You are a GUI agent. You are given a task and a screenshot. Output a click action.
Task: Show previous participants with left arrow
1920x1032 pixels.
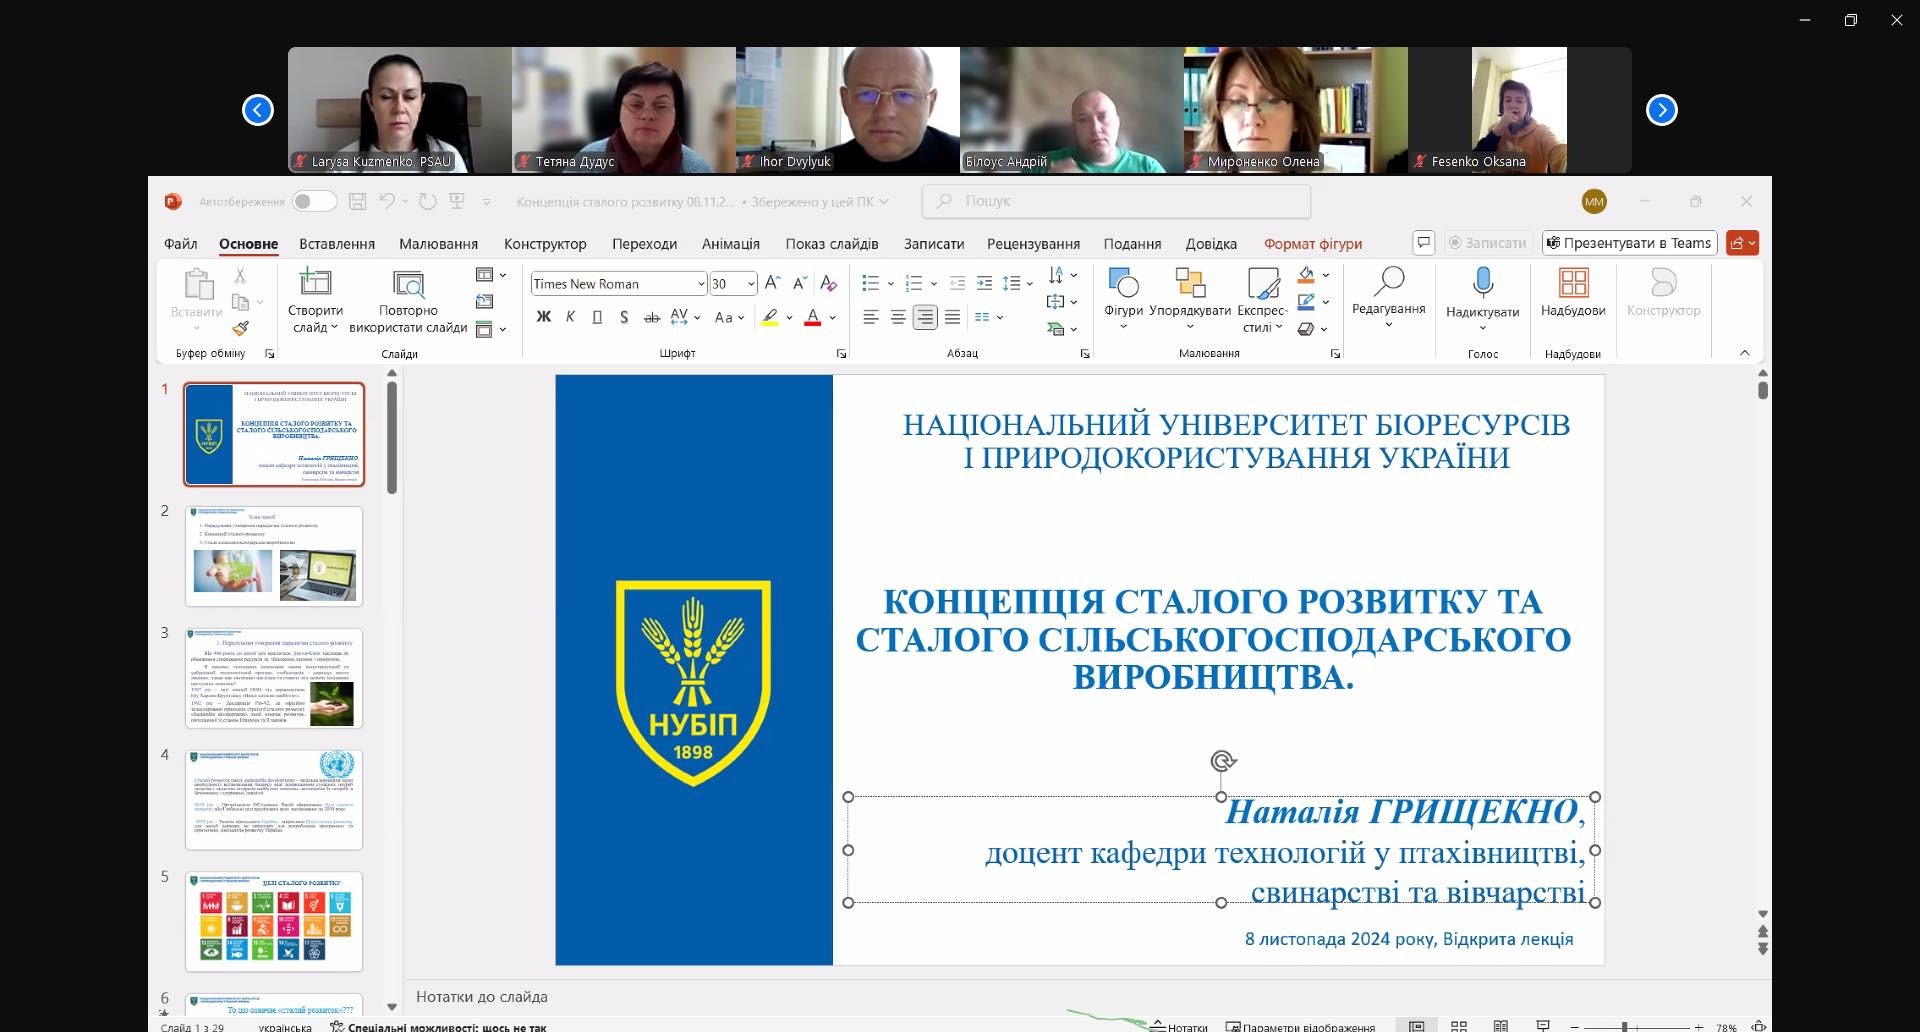258,110
